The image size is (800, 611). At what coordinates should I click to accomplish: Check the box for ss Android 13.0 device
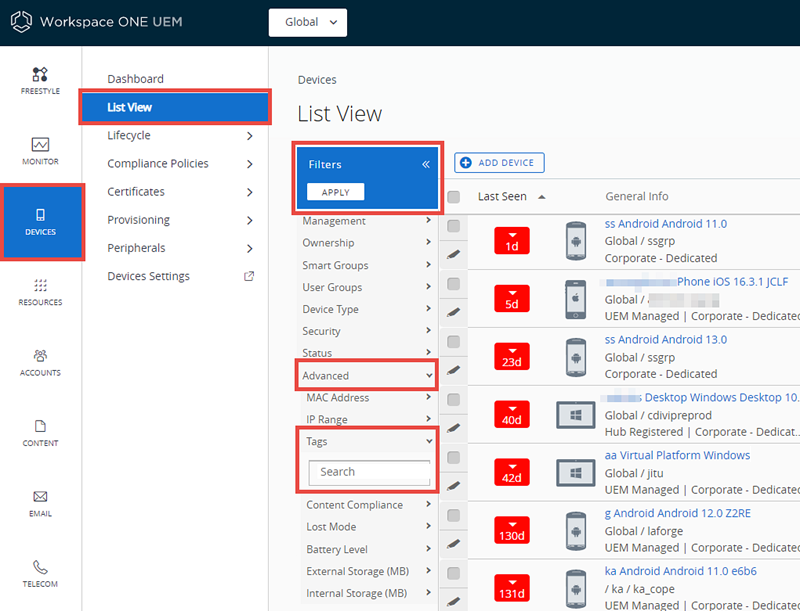(453, 341)
